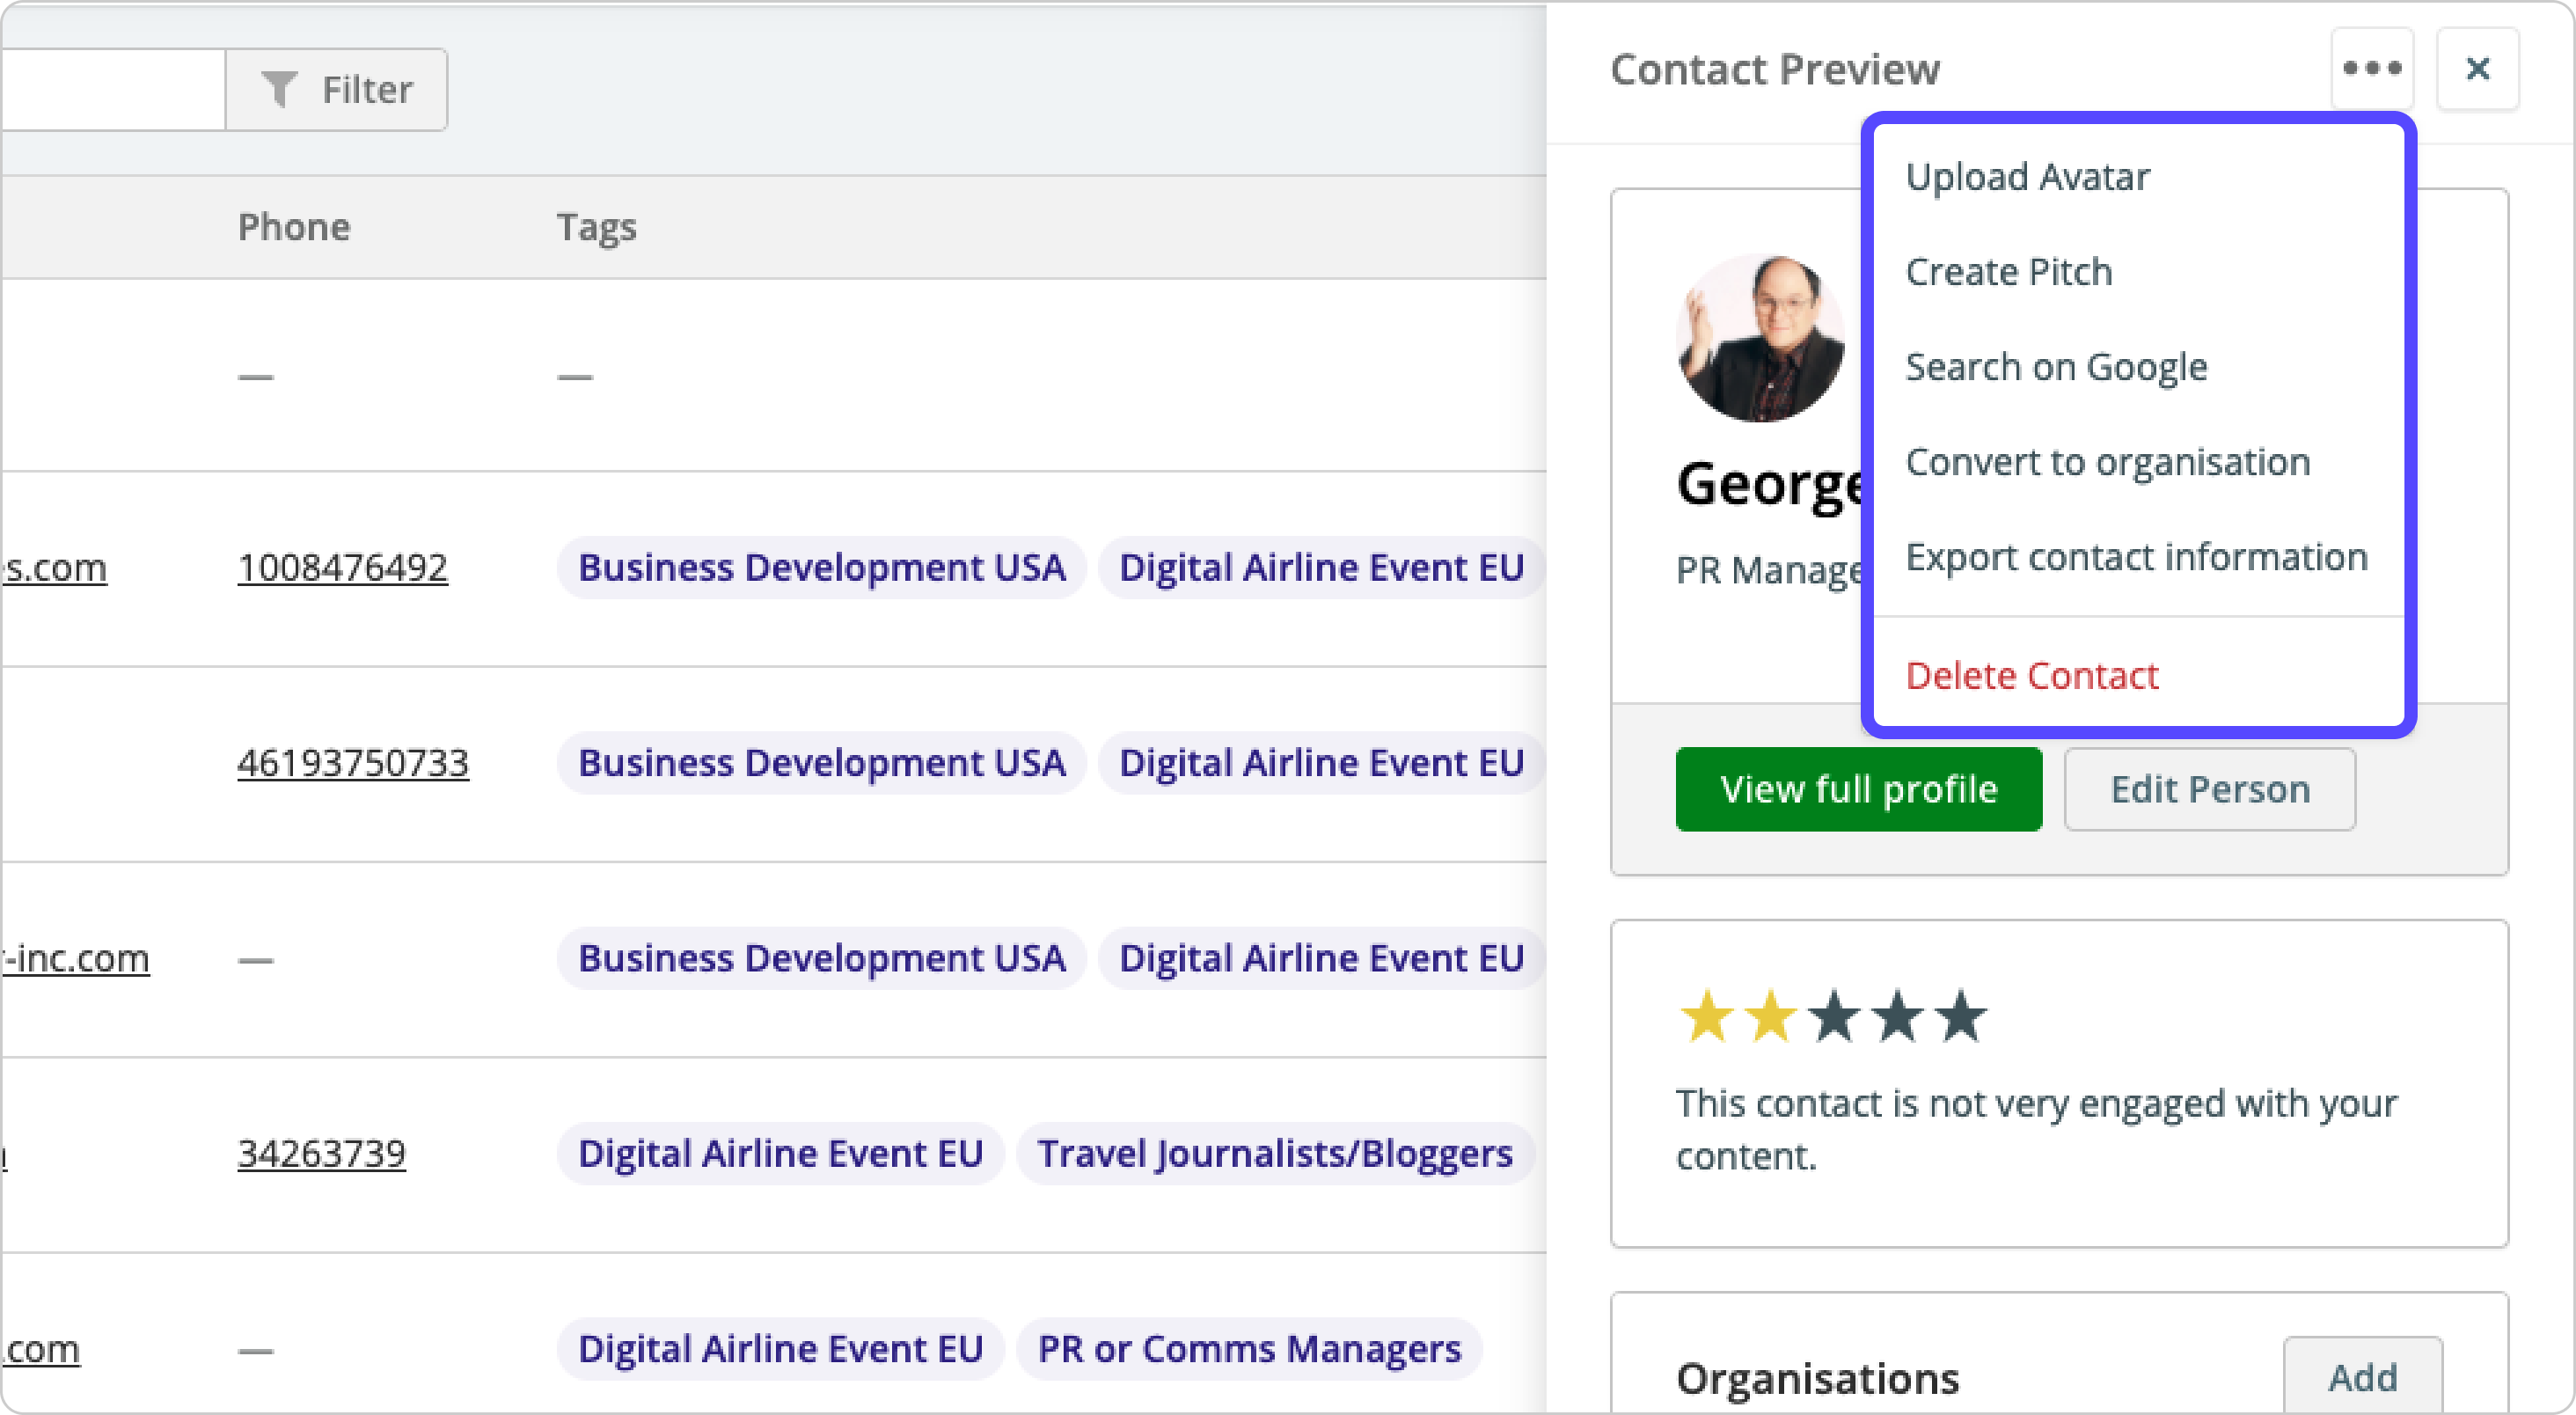Click Add button in Organisations section
The height and width of the screenshot is (1415, 2576).
click(2362, 1378)
